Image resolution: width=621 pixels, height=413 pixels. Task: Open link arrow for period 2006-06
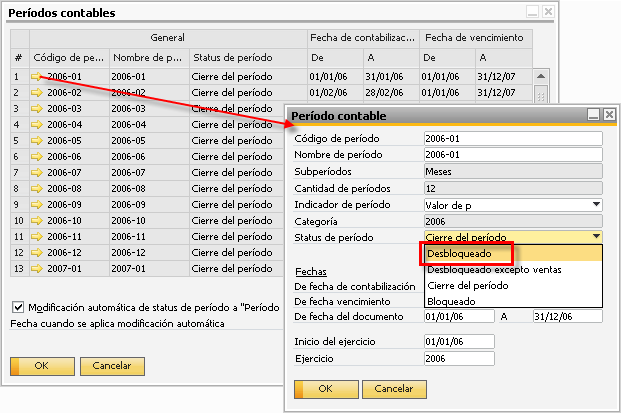click(36, 157)
